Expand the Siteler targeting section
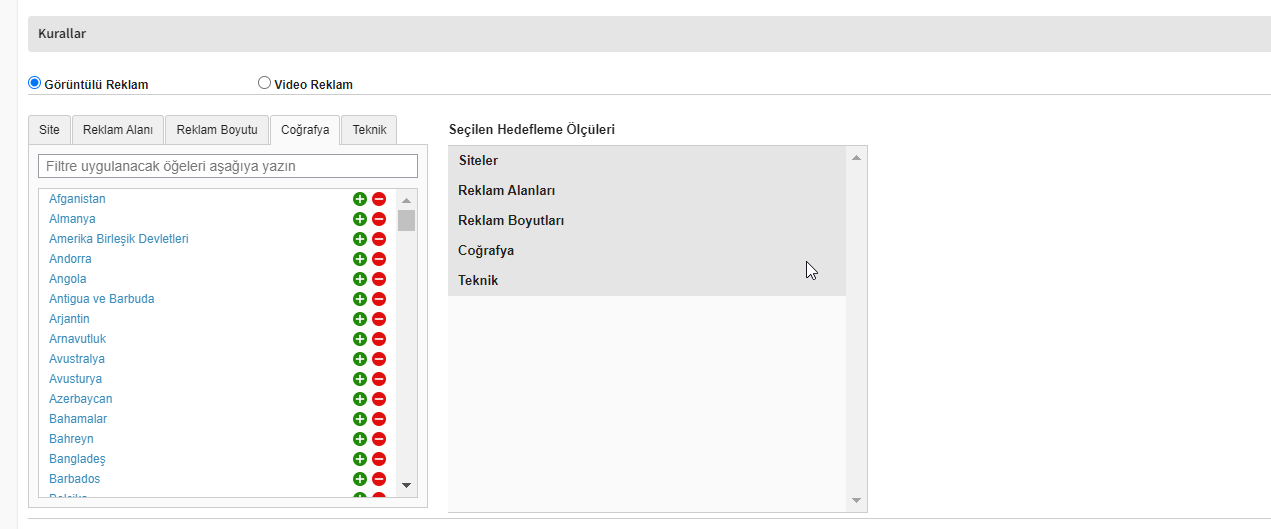 (x=478, y=161)
